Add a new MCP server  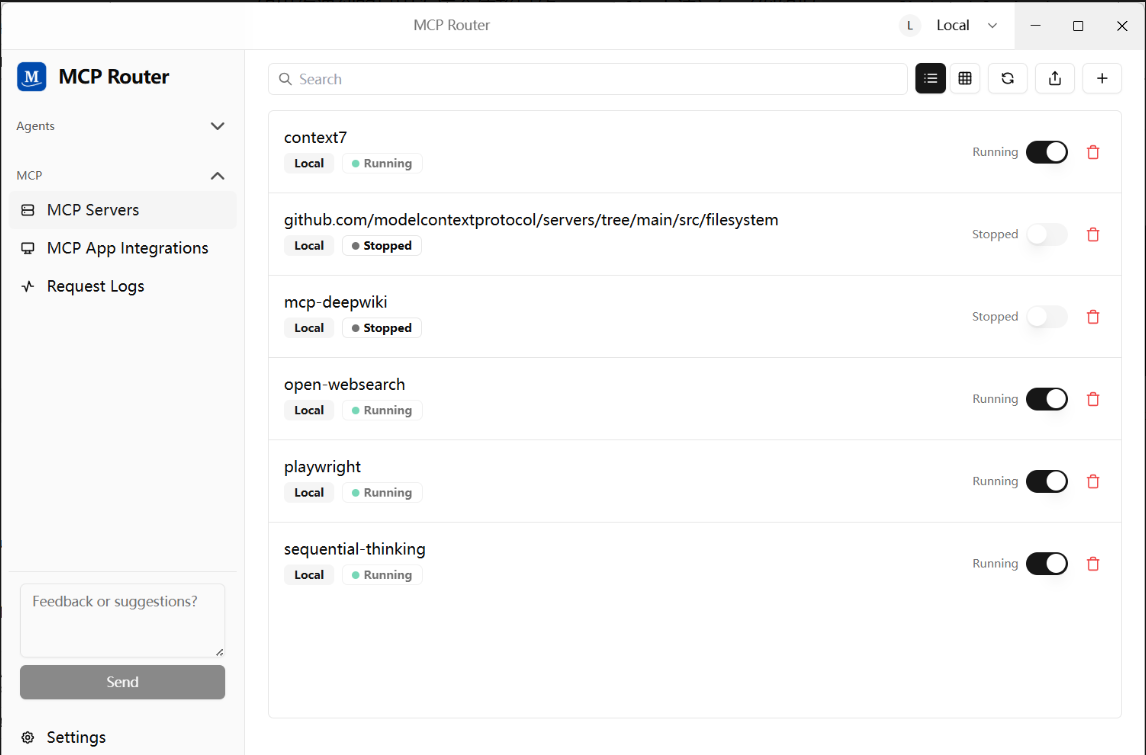pos(1102,79)
